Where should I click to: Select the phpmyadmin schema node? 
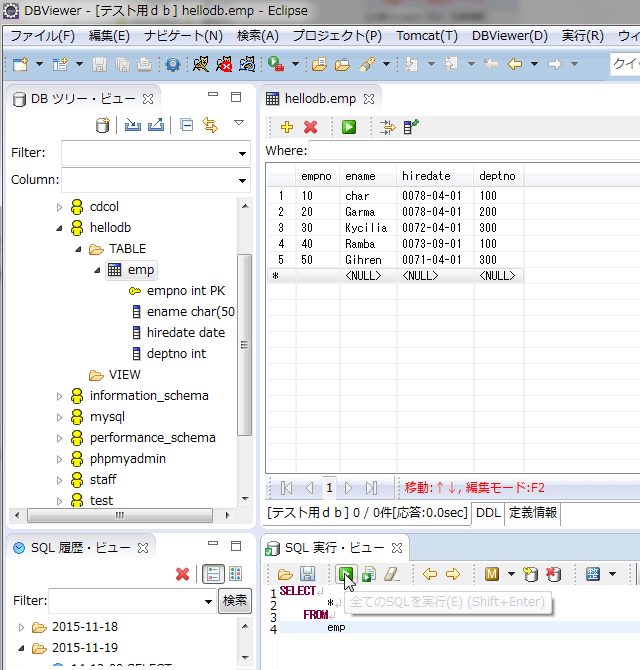(128, 459)
